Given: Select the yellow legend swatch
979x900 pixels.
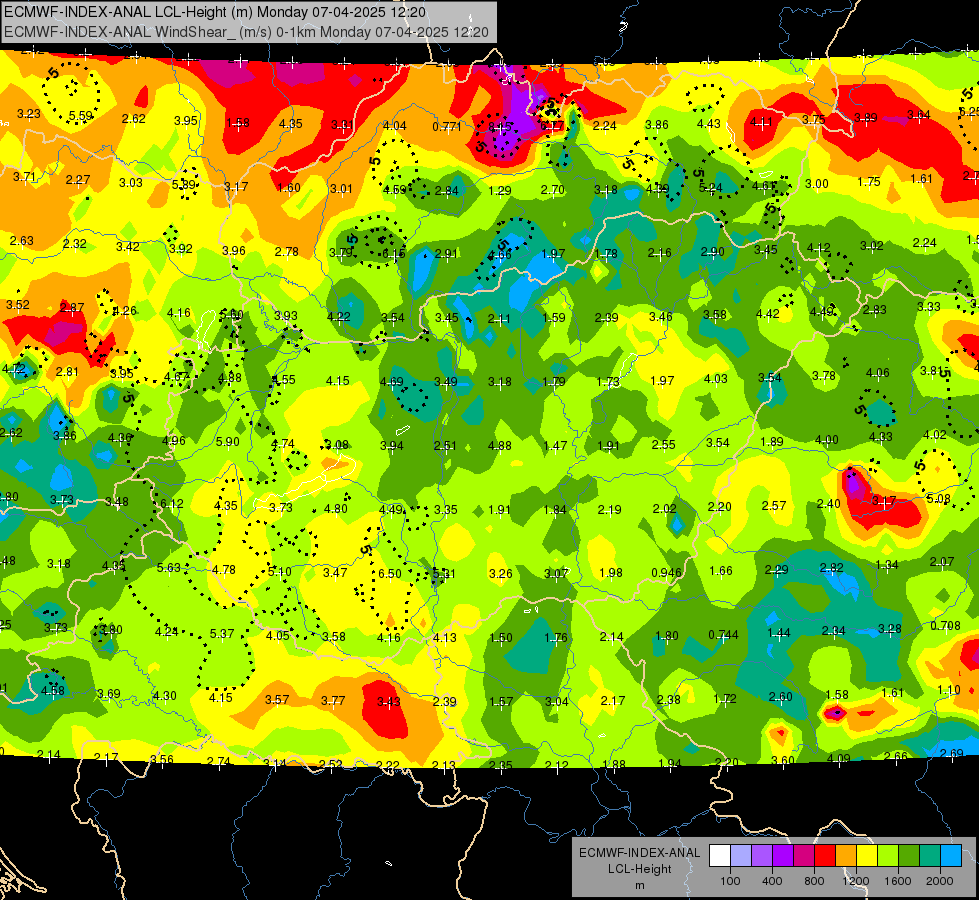Looking at the screenshot, I should (867, 855).
